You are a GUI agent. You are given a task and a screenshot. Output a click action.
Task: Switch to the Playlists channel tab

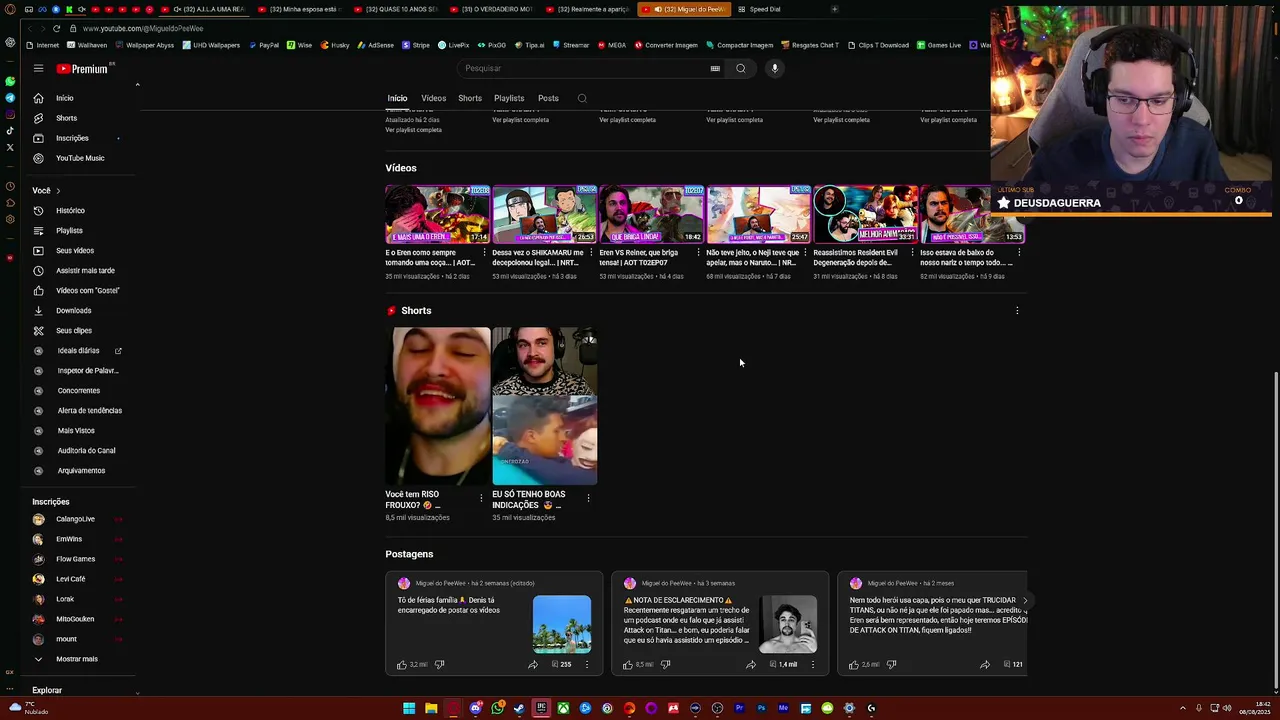pyautogui.click(x=509, y=98)
